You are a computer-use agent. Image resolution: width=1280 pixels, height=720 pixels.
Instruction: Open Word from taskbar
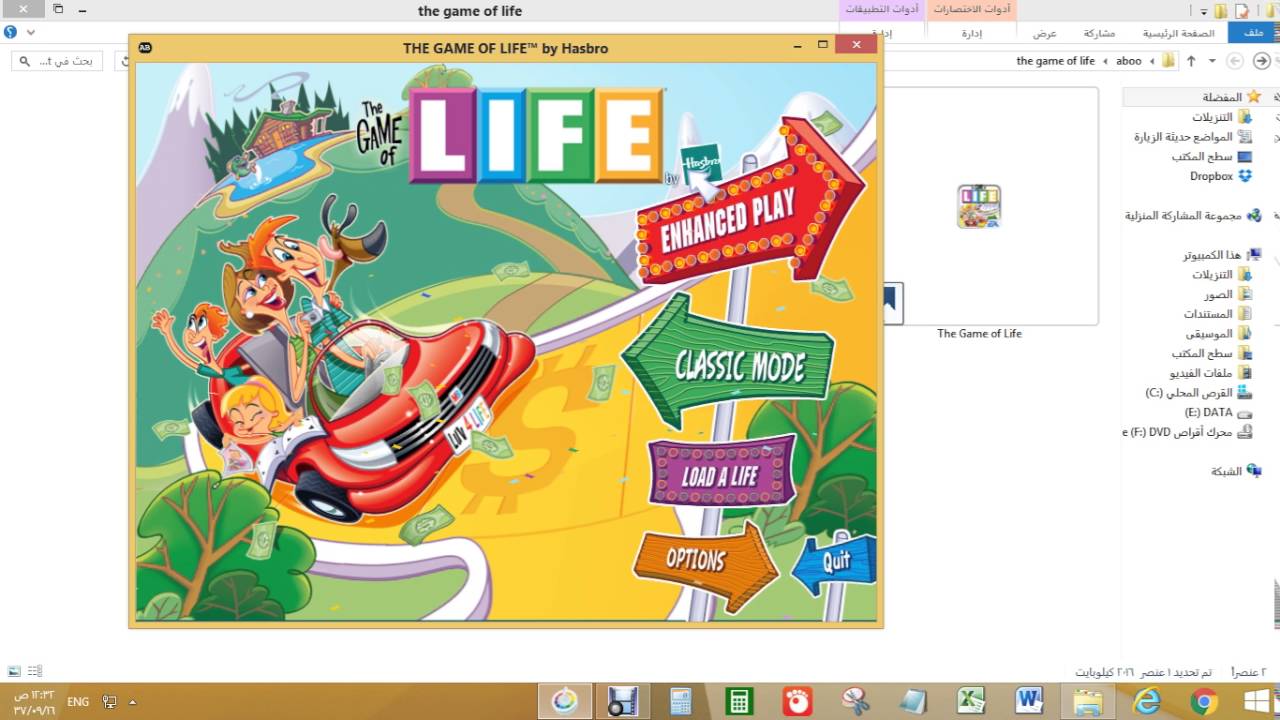point(1028,701)
